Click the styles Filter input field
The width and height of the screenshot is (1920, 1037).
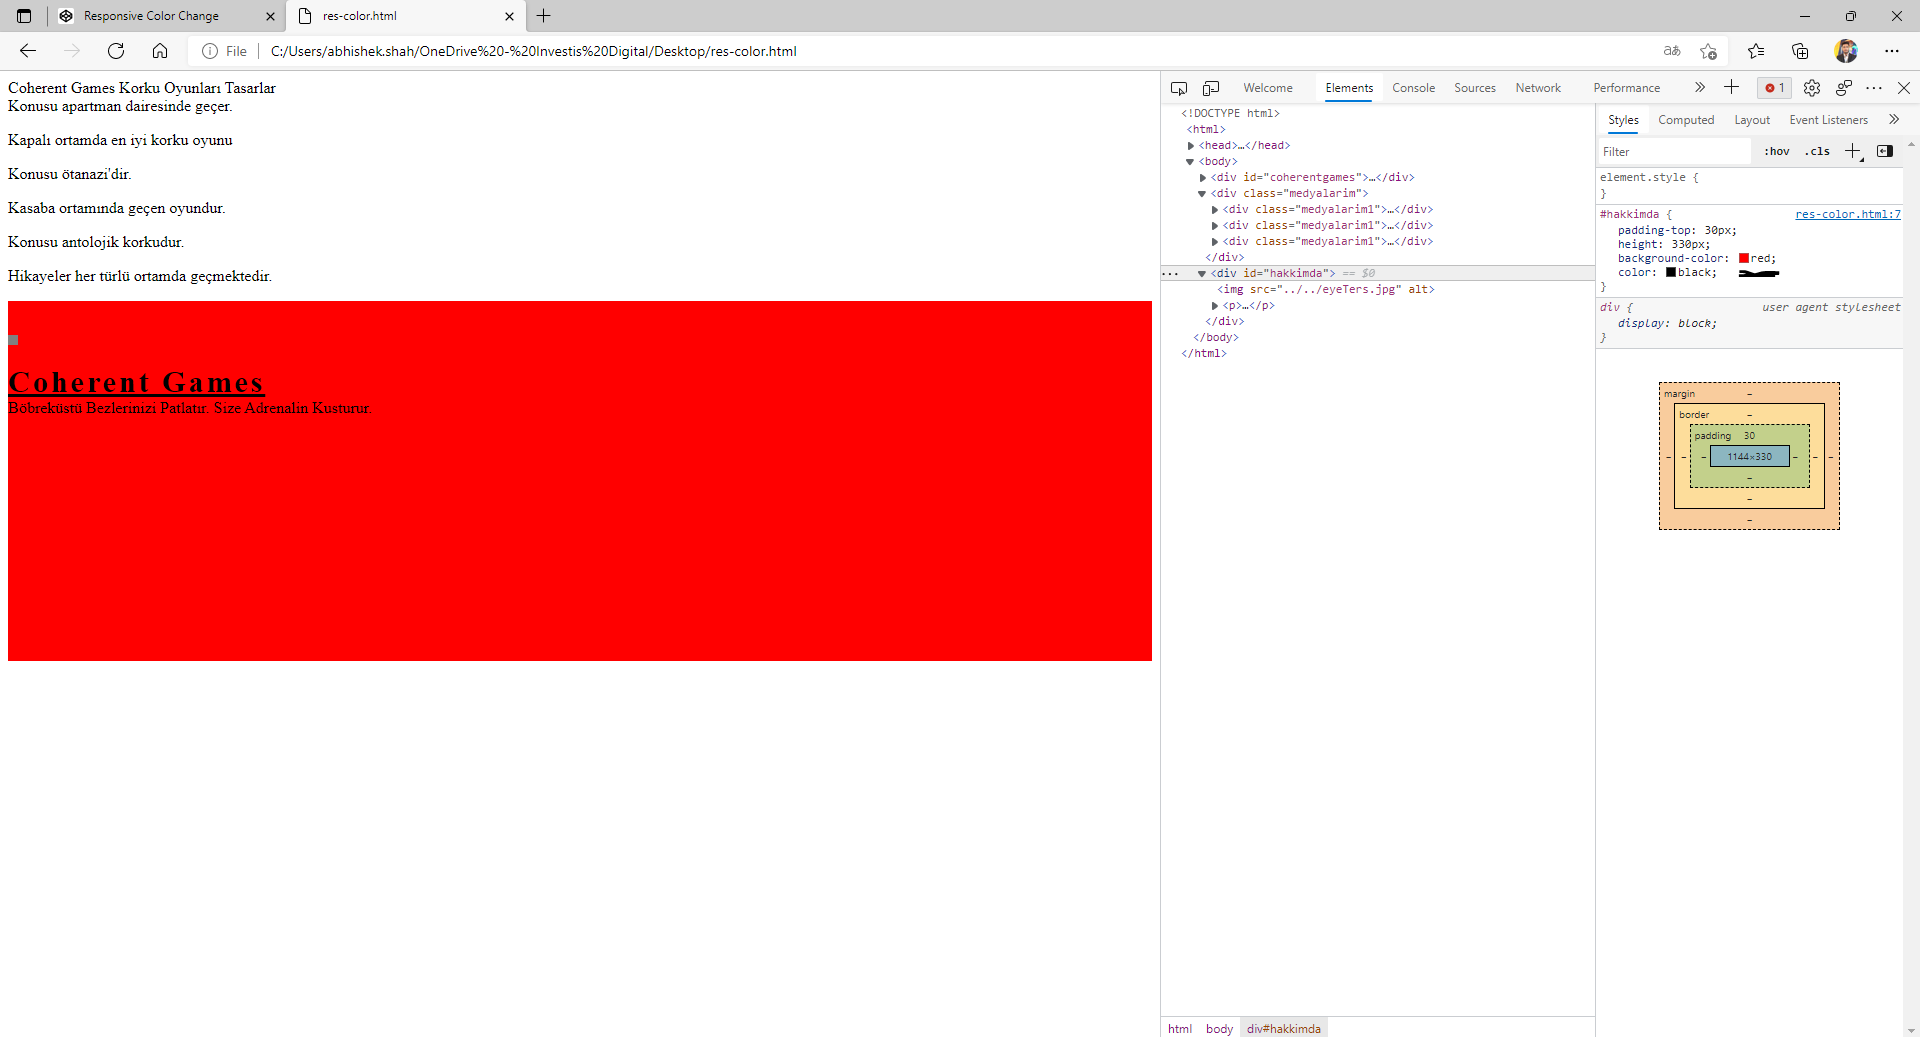coord(1674,151)
